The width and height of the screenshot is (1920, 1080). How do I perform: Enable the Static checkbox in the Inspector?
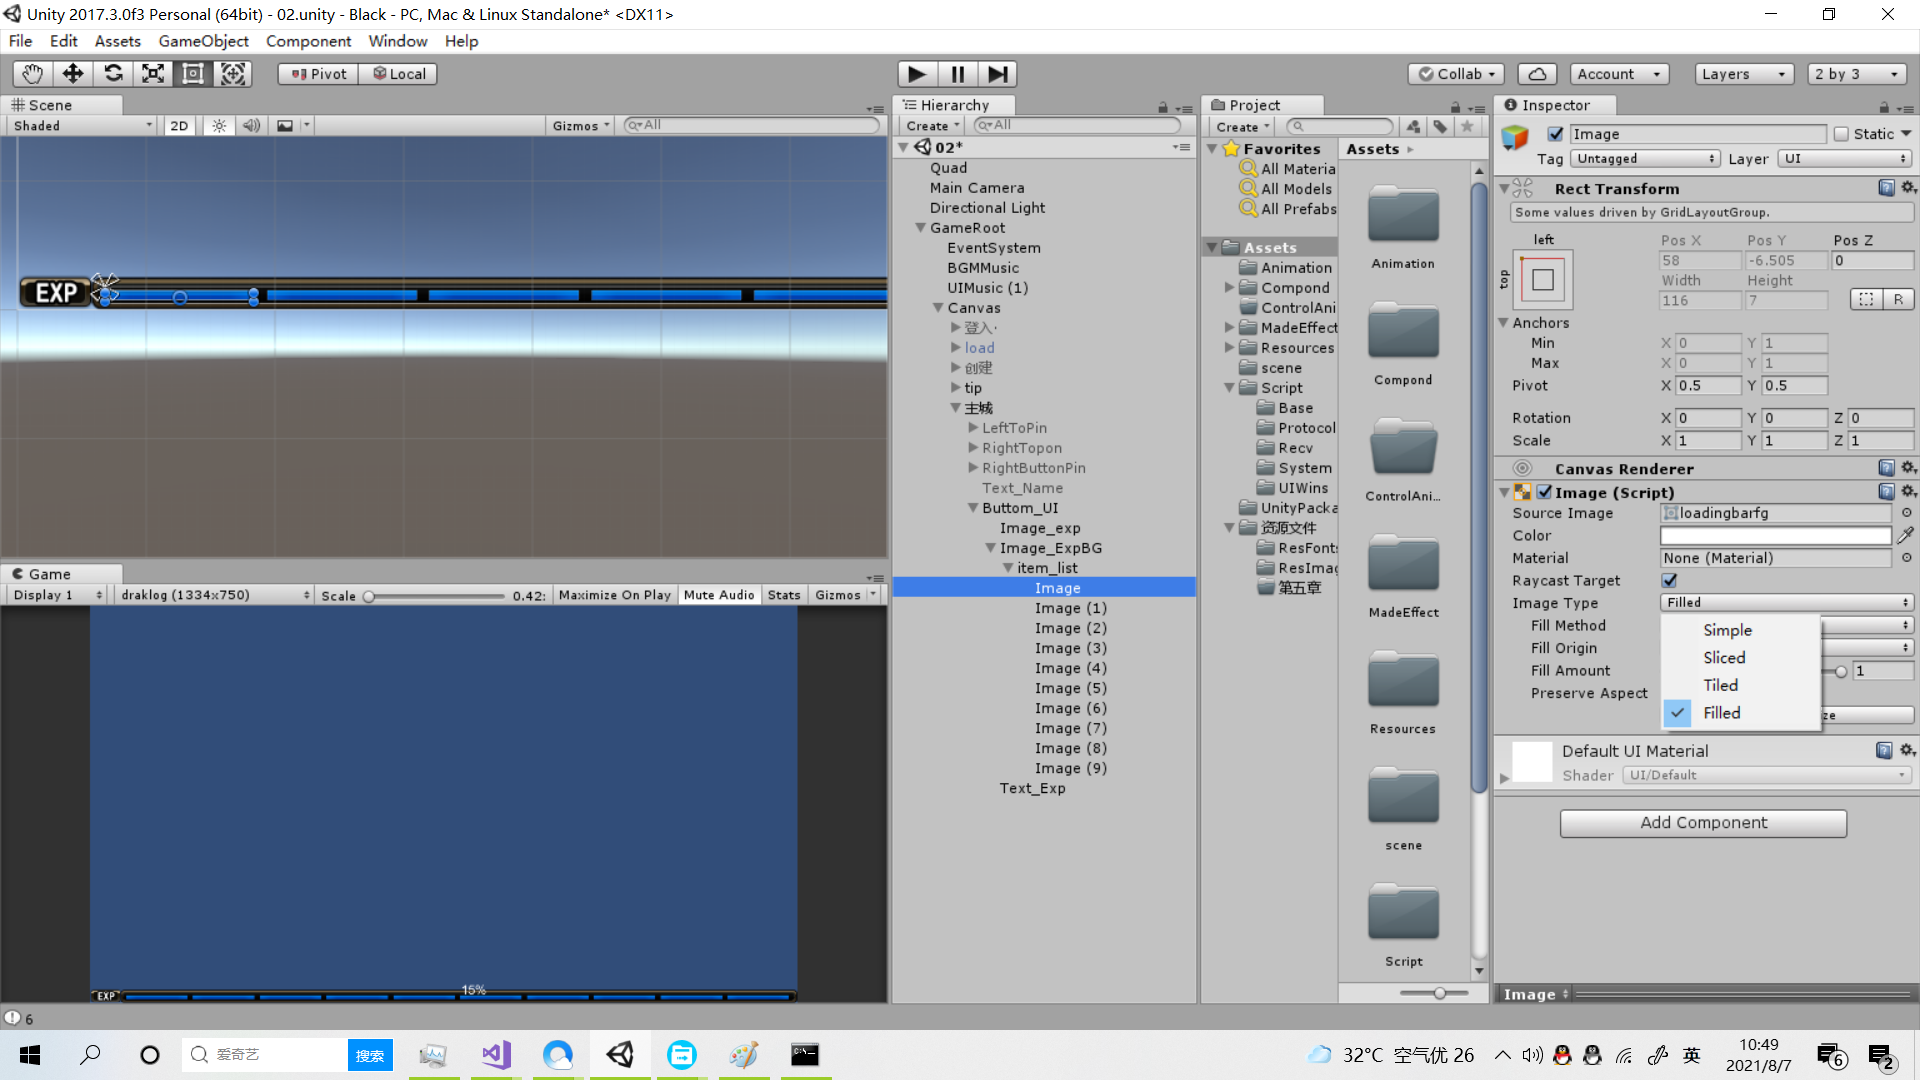pos(1840,133)
